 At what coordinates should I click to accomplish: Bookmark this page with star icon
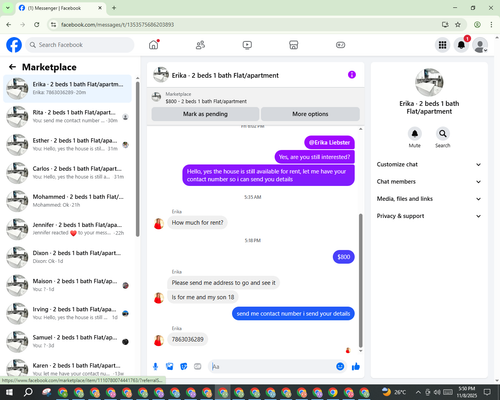(x=458, y=24)
